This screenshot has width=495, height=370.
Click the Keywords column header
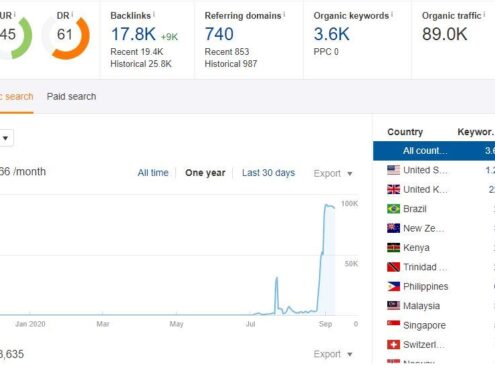tap(476, 132)
